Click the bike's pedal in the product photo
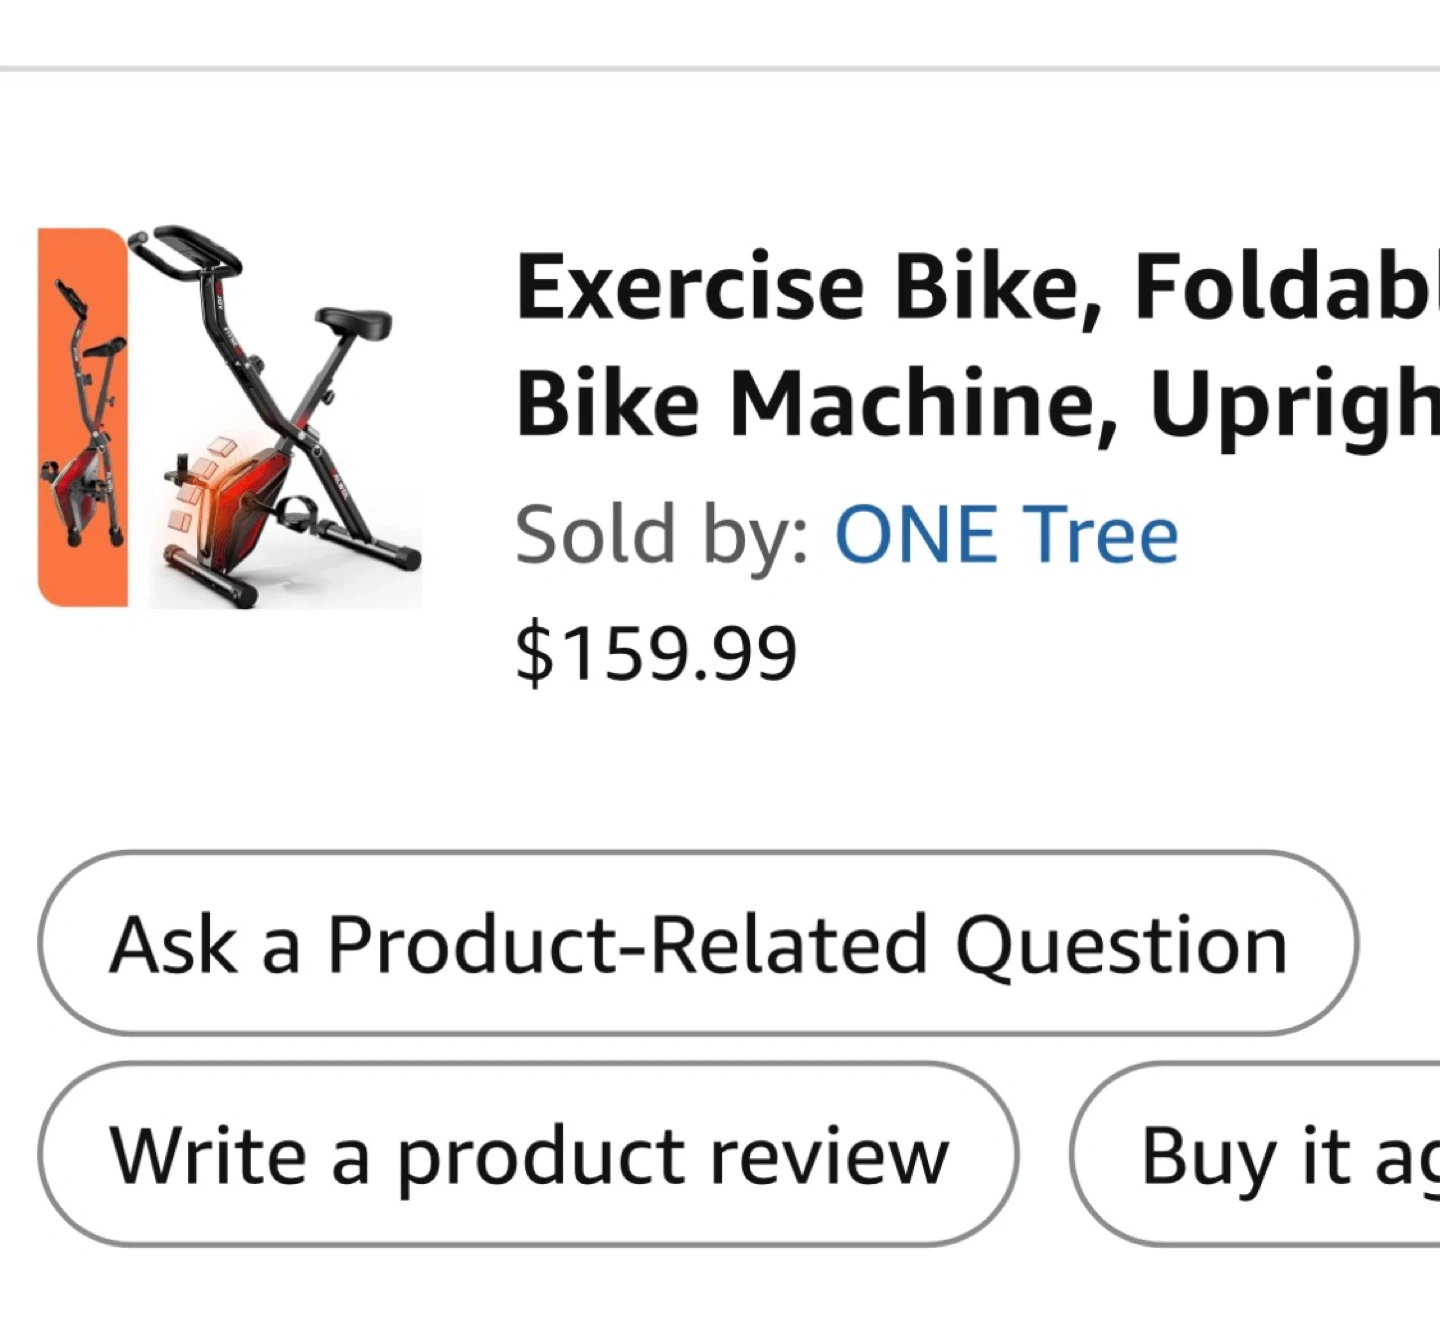1440x1326 pixels. click(x=300, y=515)
